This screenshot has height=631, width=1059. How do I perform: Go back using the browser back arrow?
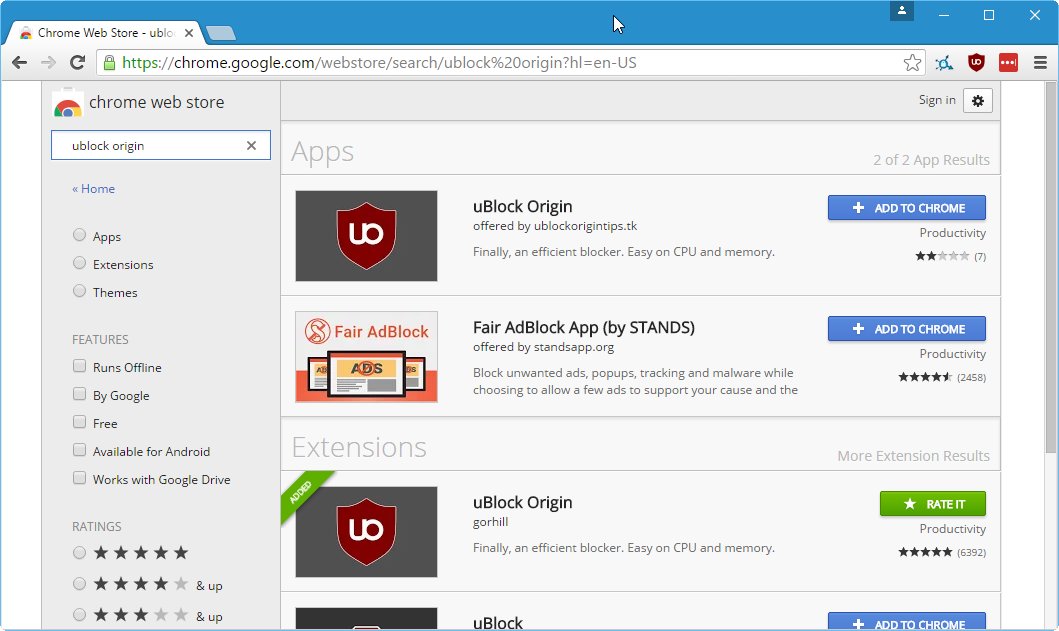(20, 63)
